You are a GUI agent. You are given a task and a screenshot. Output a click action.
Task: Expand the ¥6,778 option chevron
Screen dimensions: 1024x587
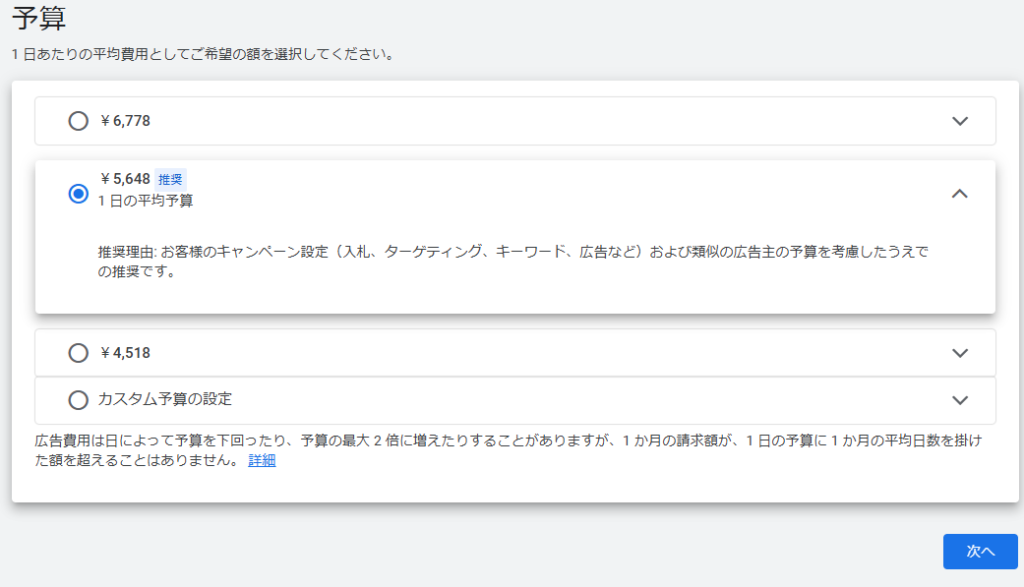[960, 121]
